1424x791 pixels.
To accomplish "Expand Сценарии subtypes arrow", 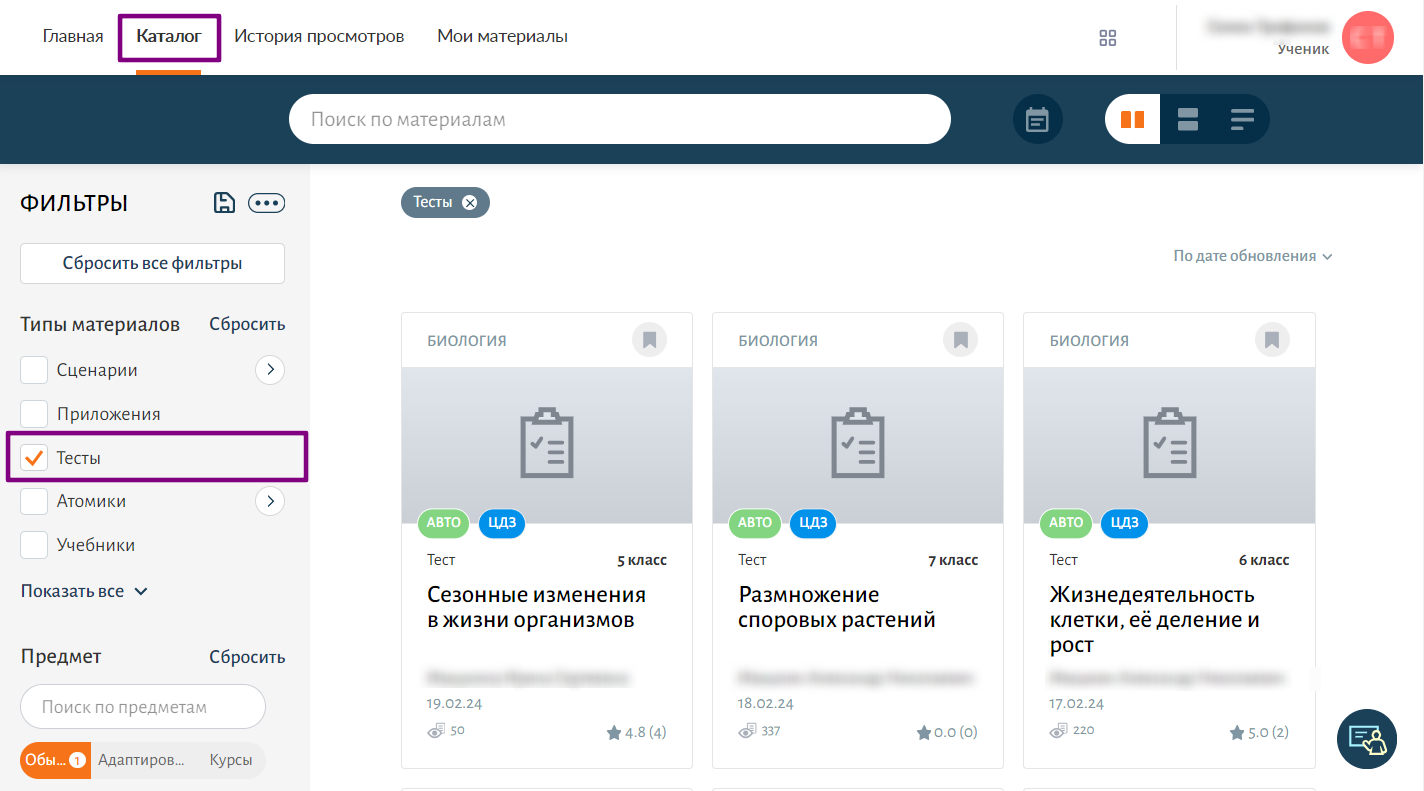I will pos(270,370).
